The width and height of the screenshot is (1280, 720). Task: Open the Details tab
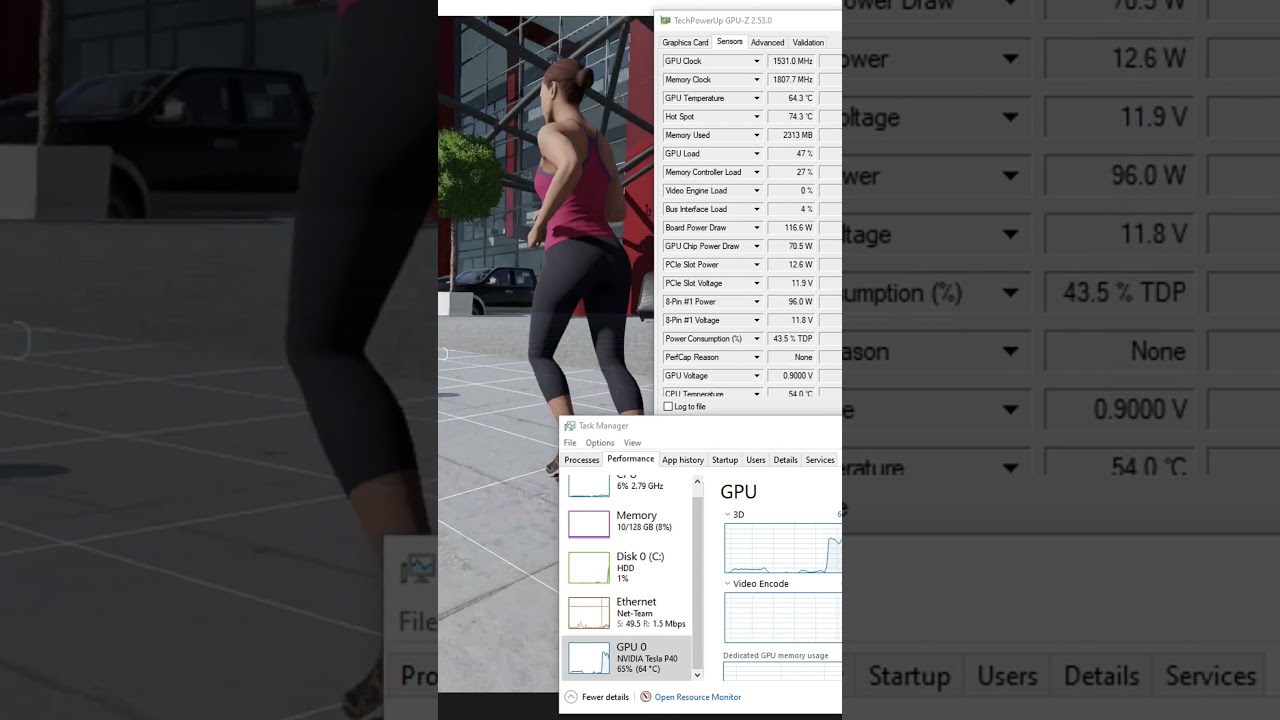[786, 460]
